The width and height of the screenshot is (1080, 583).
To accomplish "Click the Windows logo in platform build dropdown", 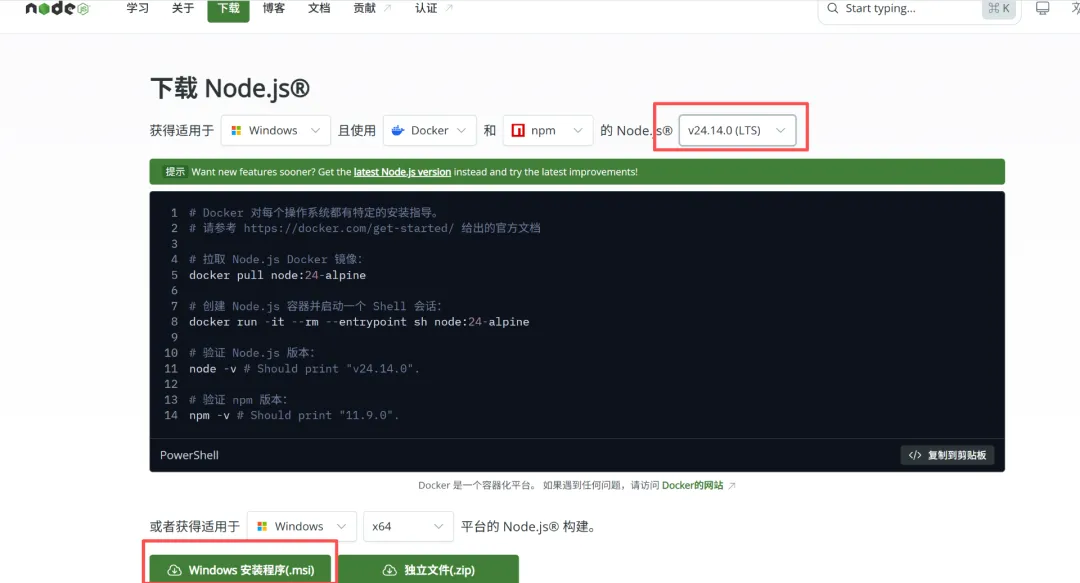I will (262, 526).
